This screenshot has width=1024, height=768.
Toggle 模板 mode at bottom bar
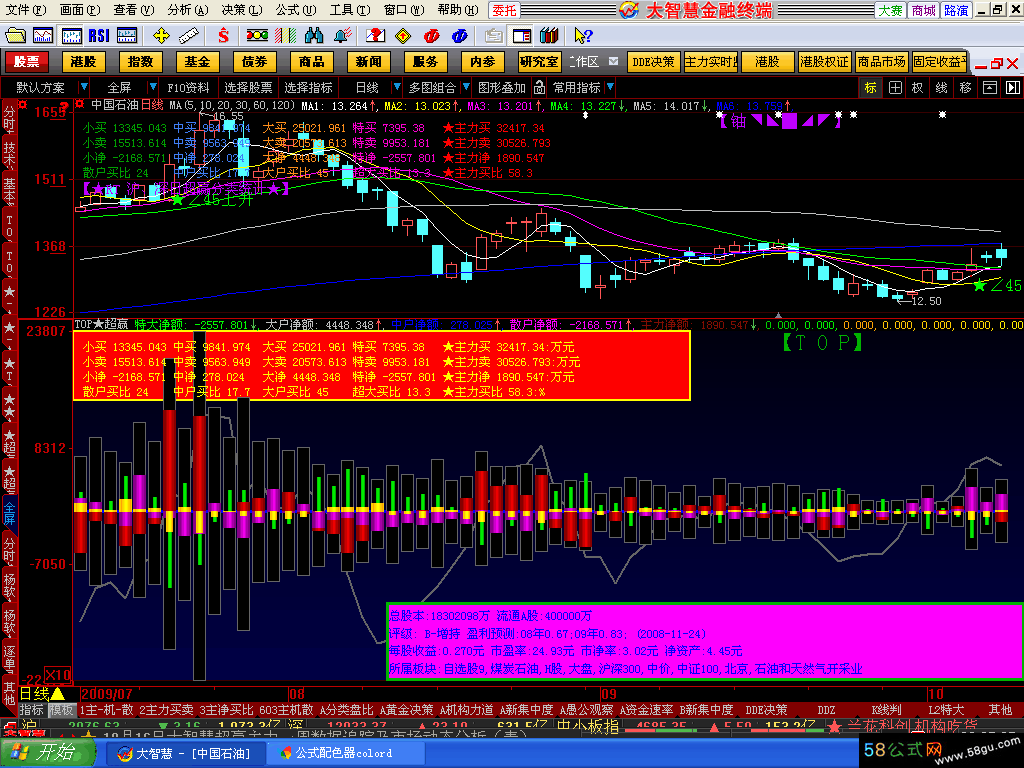[x=62, y=710]
